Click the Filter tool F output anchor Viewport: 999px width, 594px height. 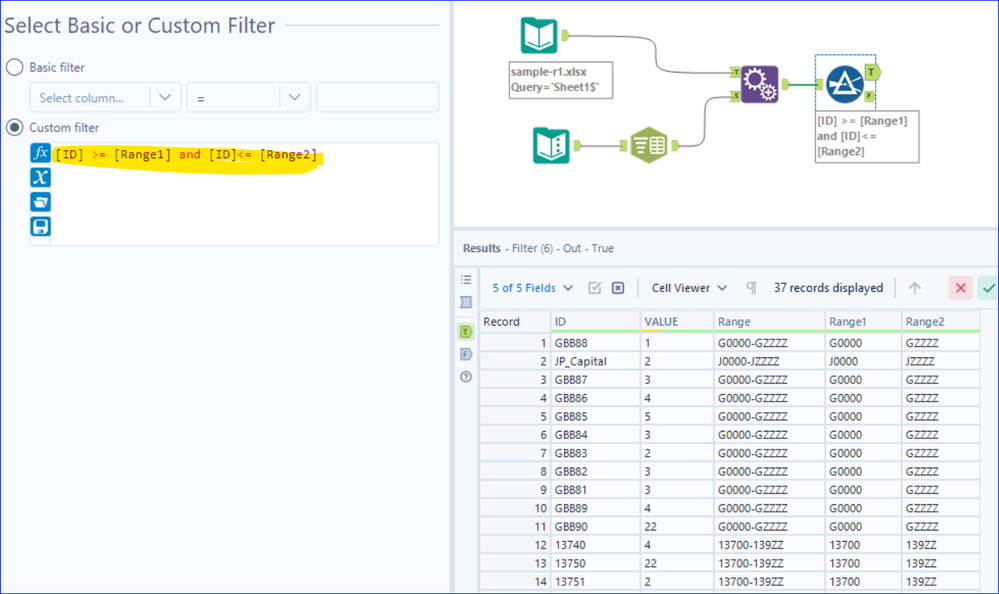[x=870, y=96]
